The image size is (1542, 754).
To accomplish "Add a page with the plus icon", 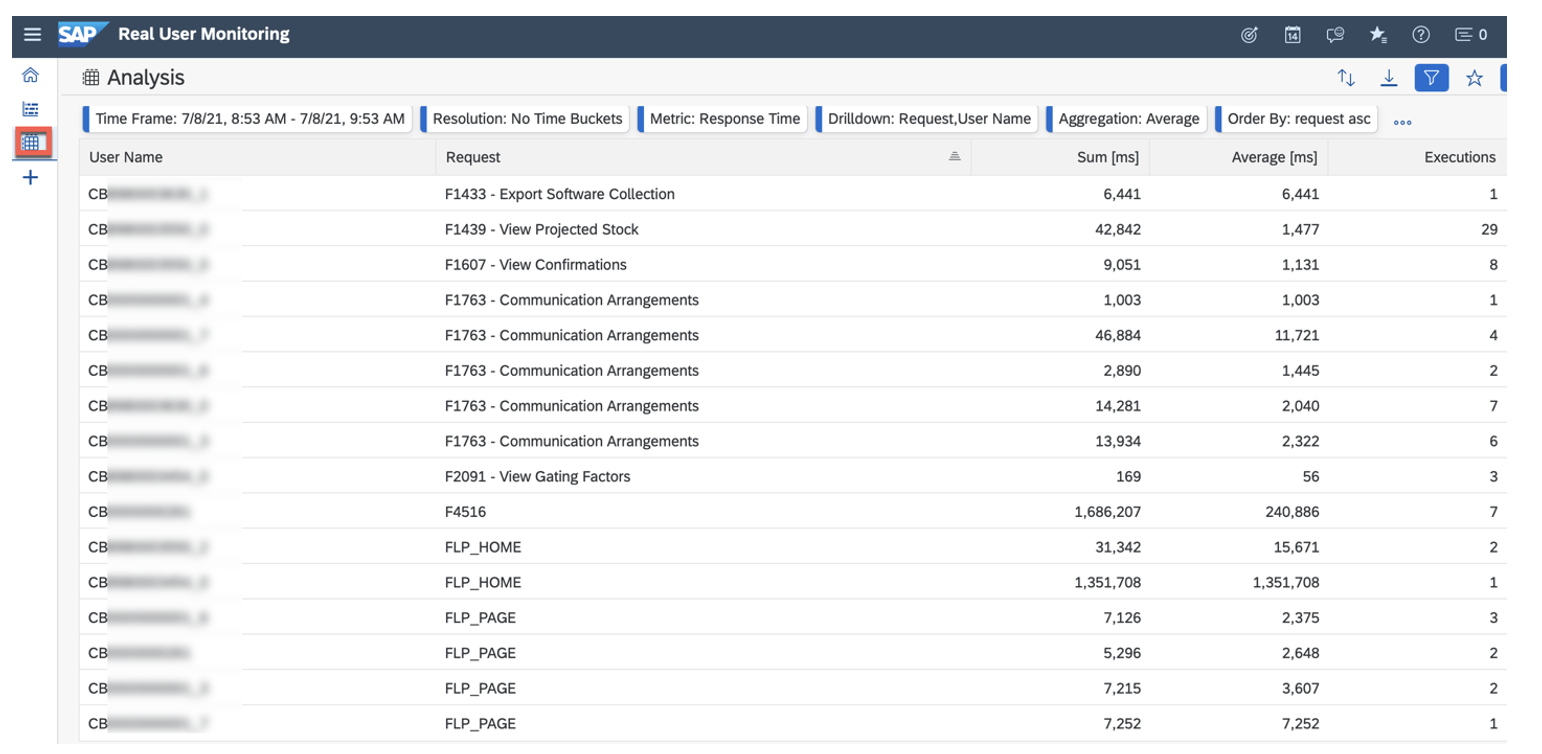I will click(30, 178).
